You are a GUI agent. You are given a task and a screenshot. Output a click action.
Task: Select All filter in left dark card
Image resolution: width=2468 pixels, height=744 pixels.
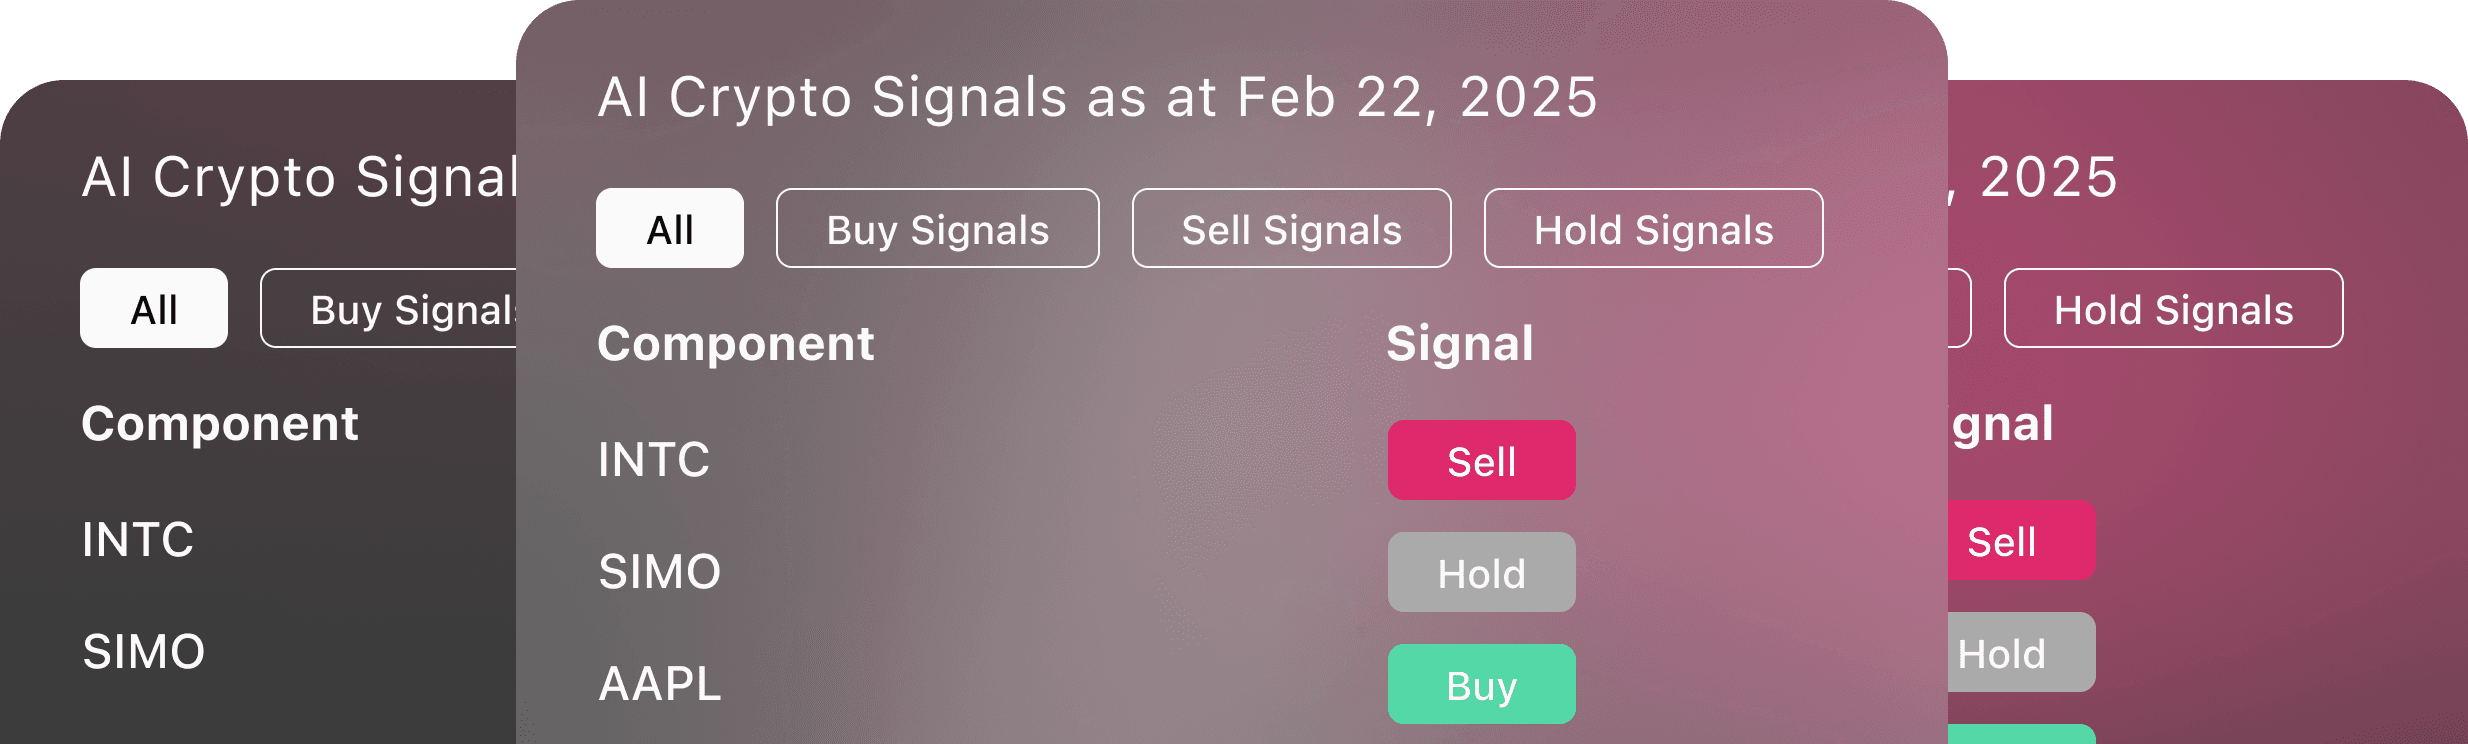[x=154, y=308]
